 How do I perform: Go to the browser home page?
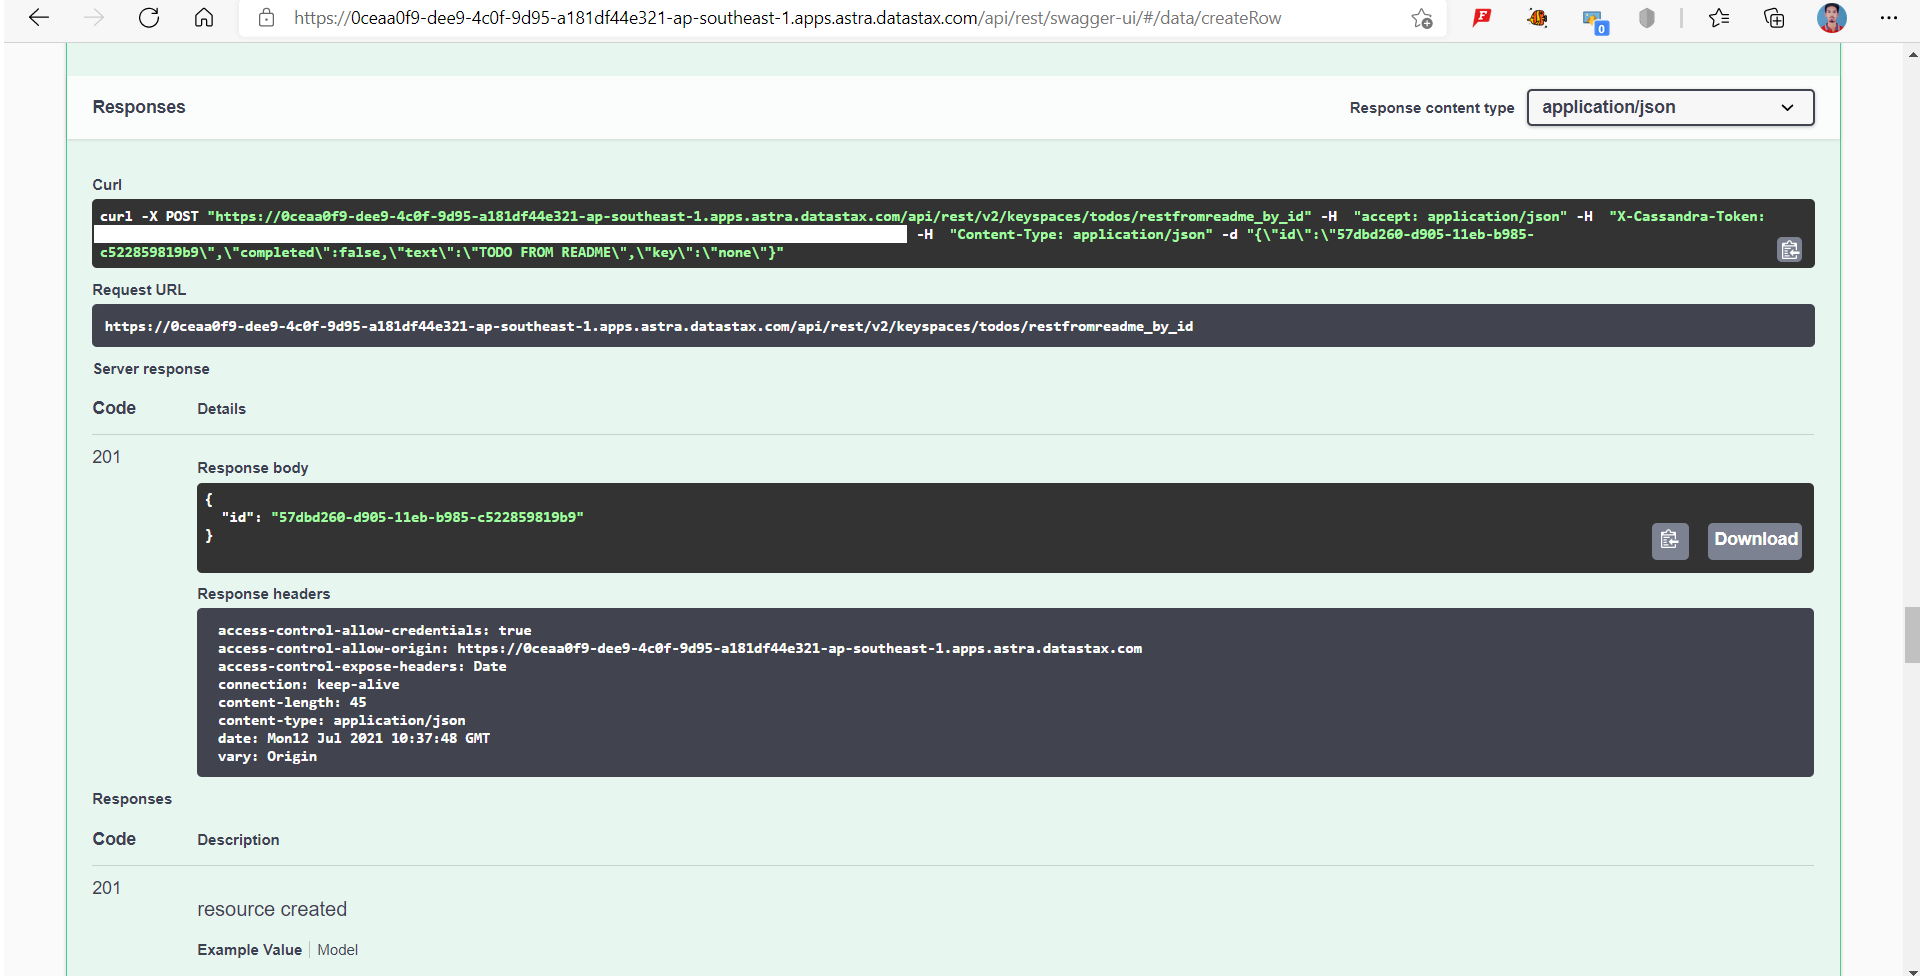pos(204,18)
